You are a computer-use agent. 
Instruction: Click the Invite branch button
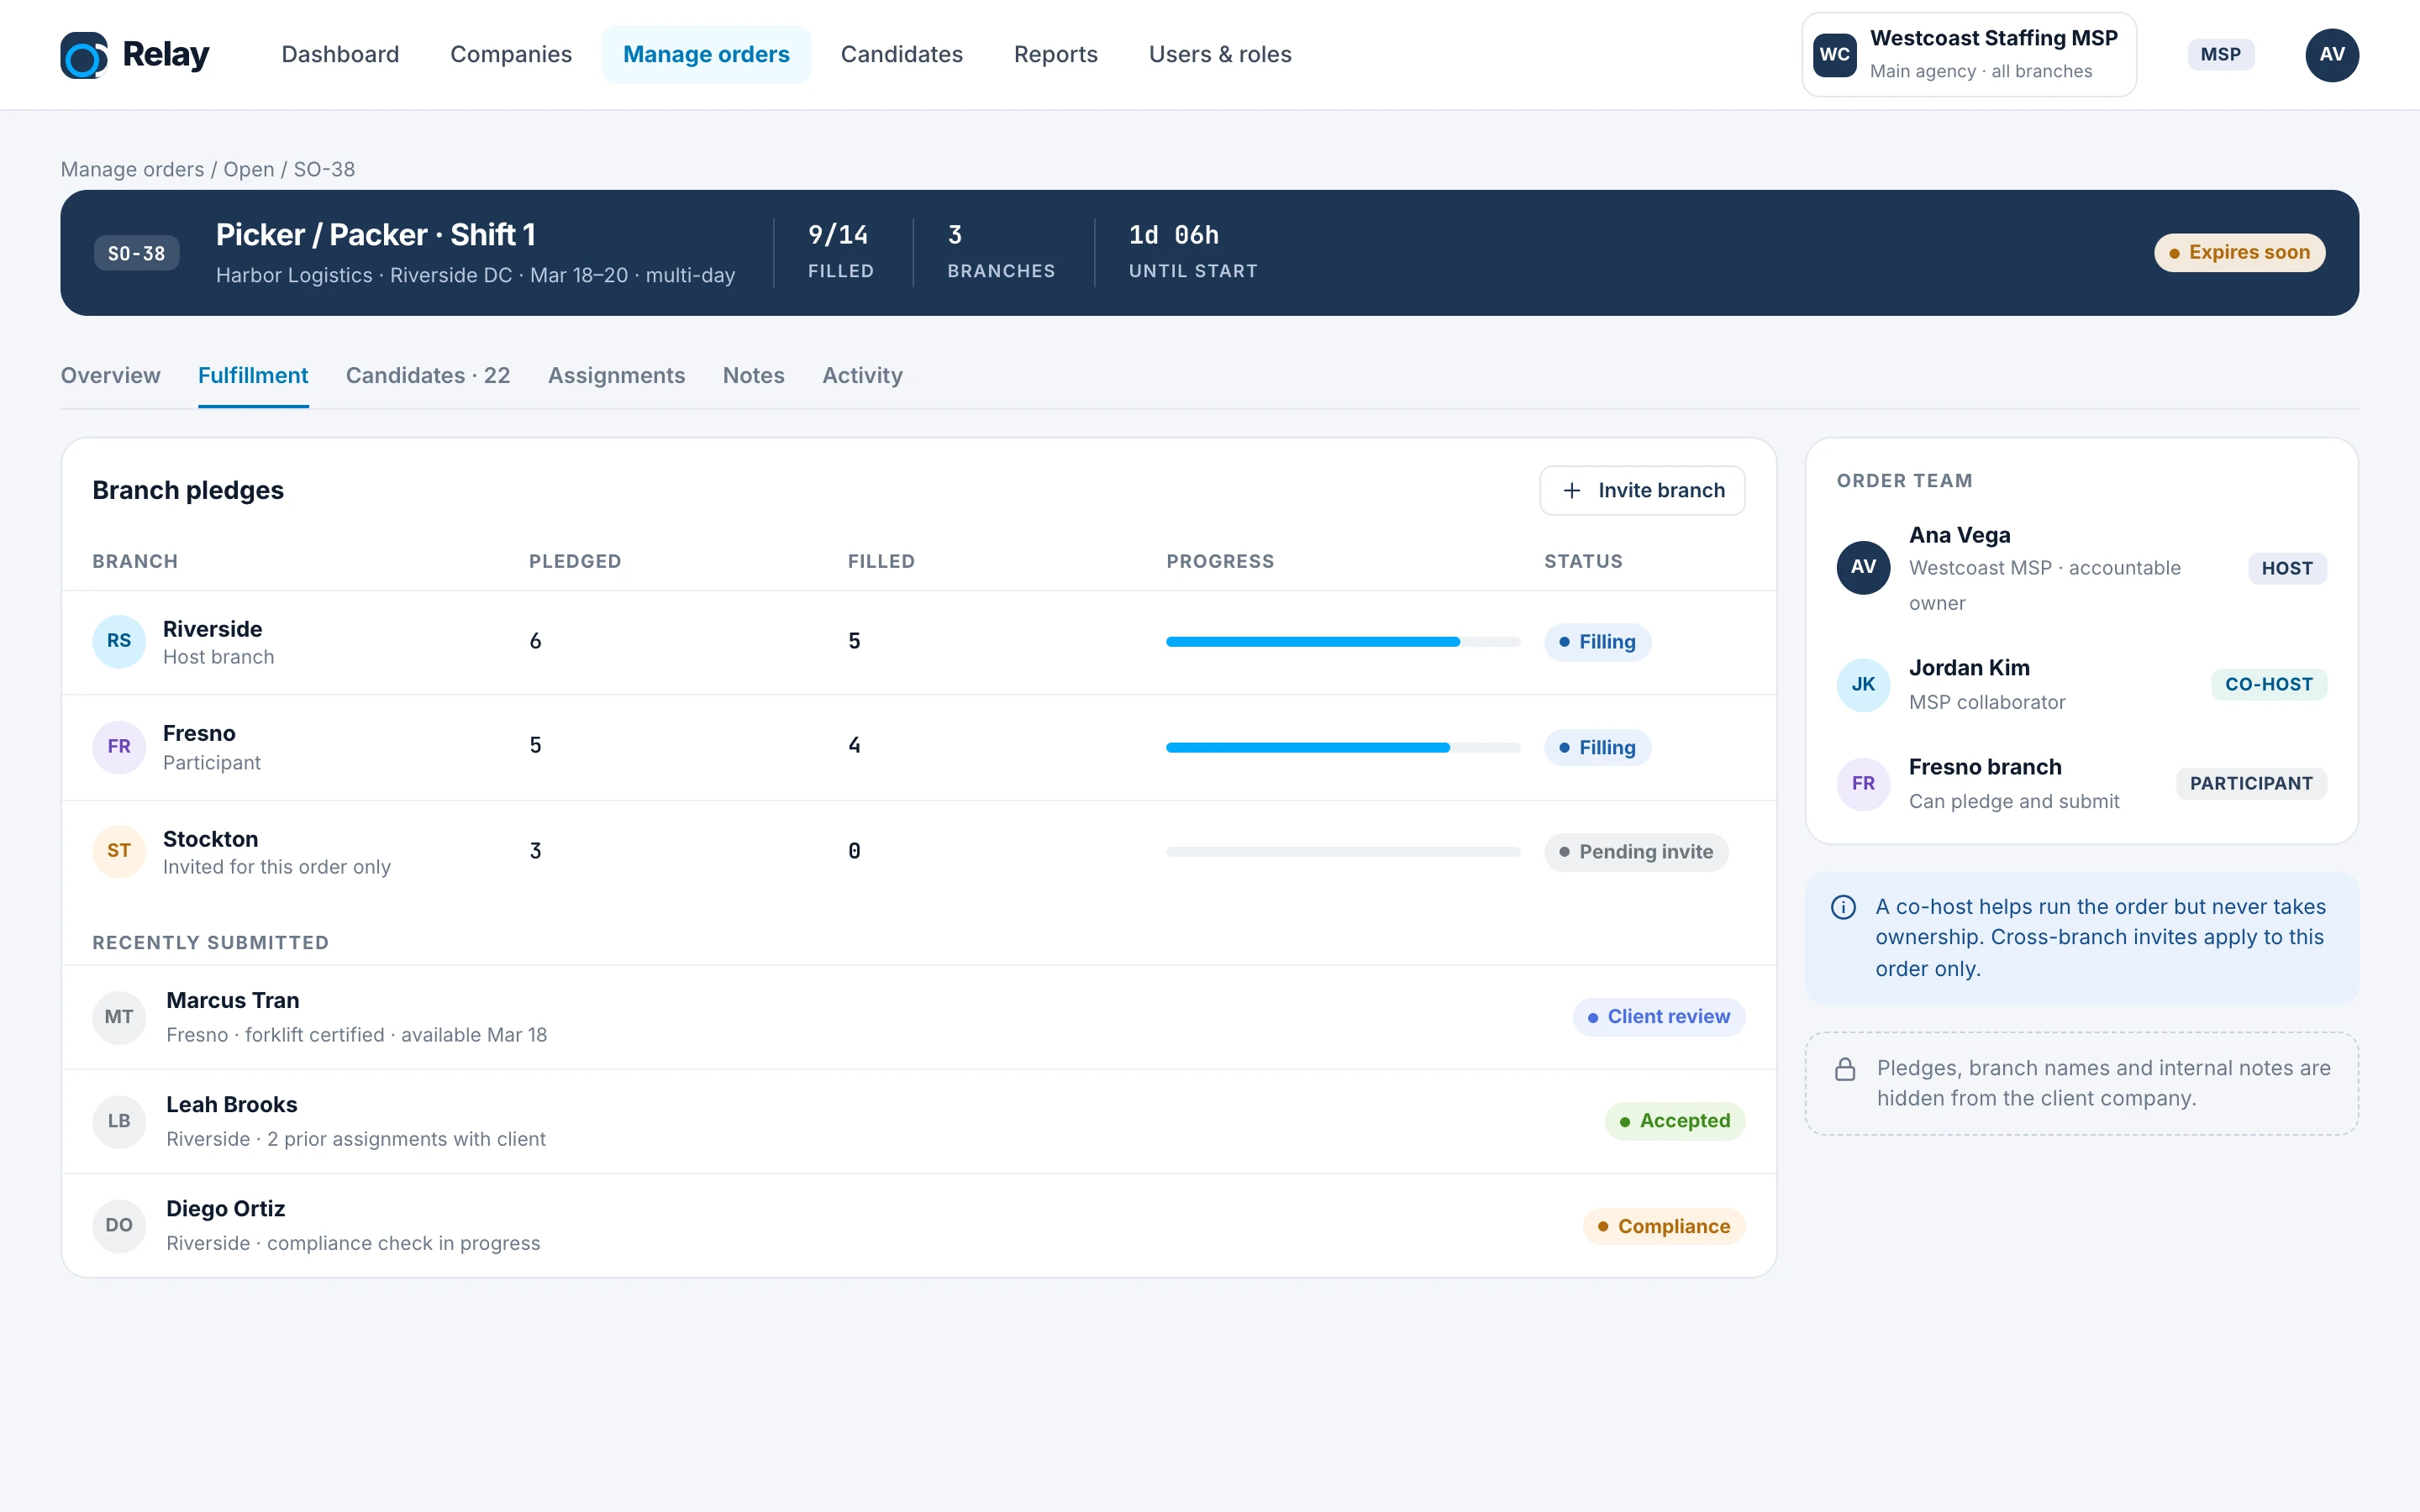point(1642,490)
